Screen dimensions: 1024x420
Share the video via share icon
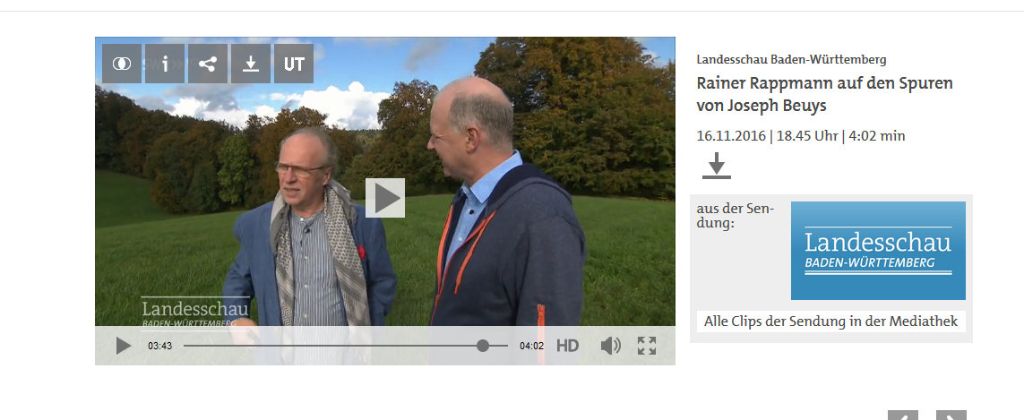tap(208, 63)
